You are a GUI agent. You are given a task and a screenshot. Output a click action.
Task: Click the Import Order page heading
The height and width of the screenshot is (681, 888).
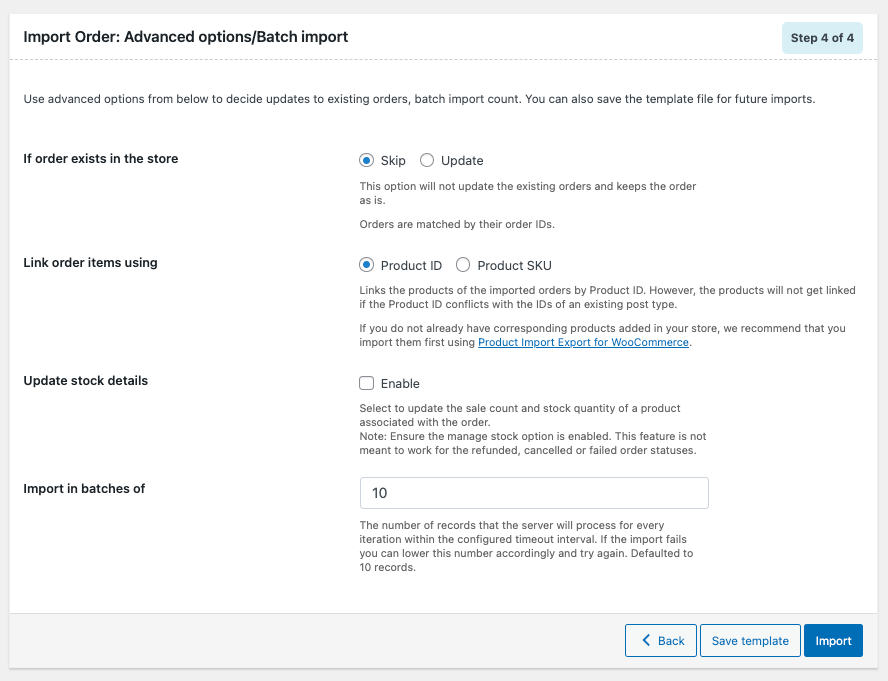coord(186,37)
